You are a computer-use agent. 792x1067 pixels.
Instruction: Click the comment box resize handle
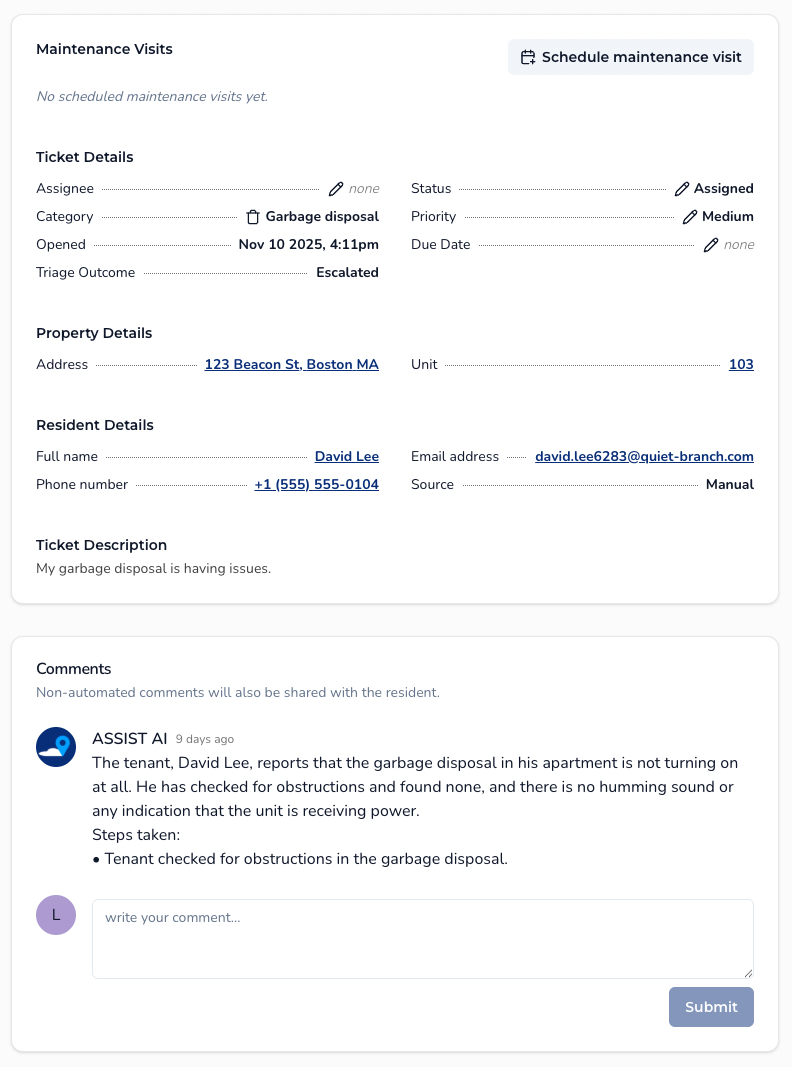click(x=749, y=971)
